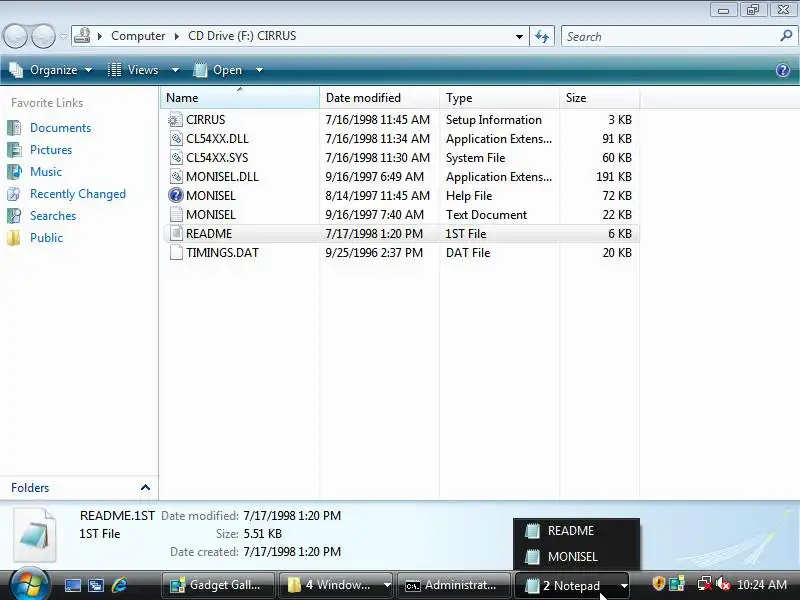Open the recent pages dropdown arrow
The image size is (800, 600).
63,37
